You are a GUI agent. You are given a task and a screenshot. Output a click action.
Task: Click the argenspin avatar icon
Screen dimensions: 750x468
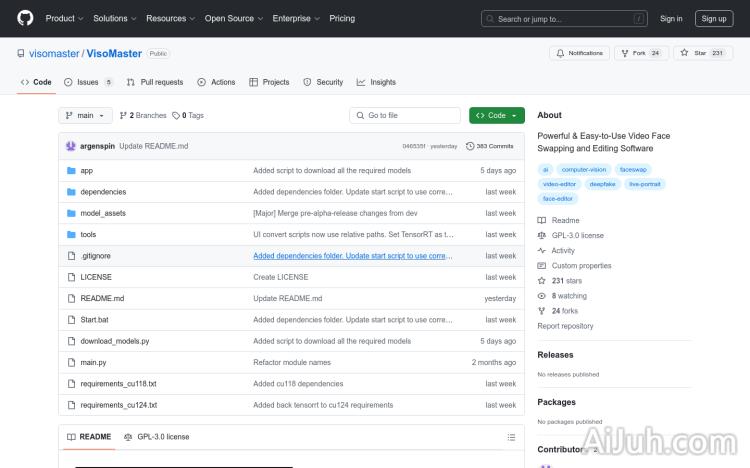click(71, 146)
